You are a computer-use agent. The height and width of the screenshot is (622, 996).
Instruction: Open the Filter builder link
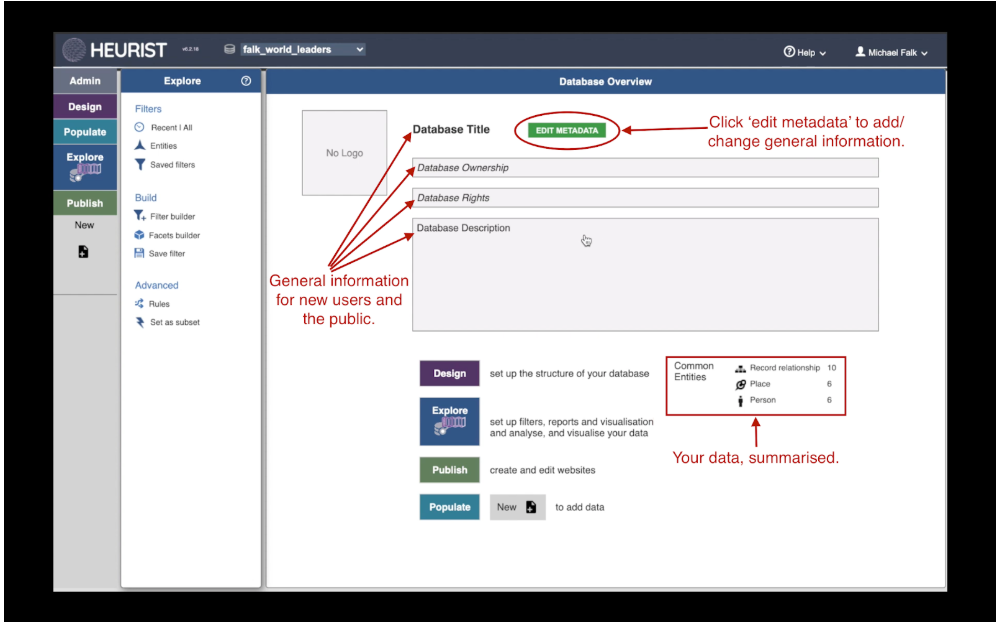click(173, 217)
